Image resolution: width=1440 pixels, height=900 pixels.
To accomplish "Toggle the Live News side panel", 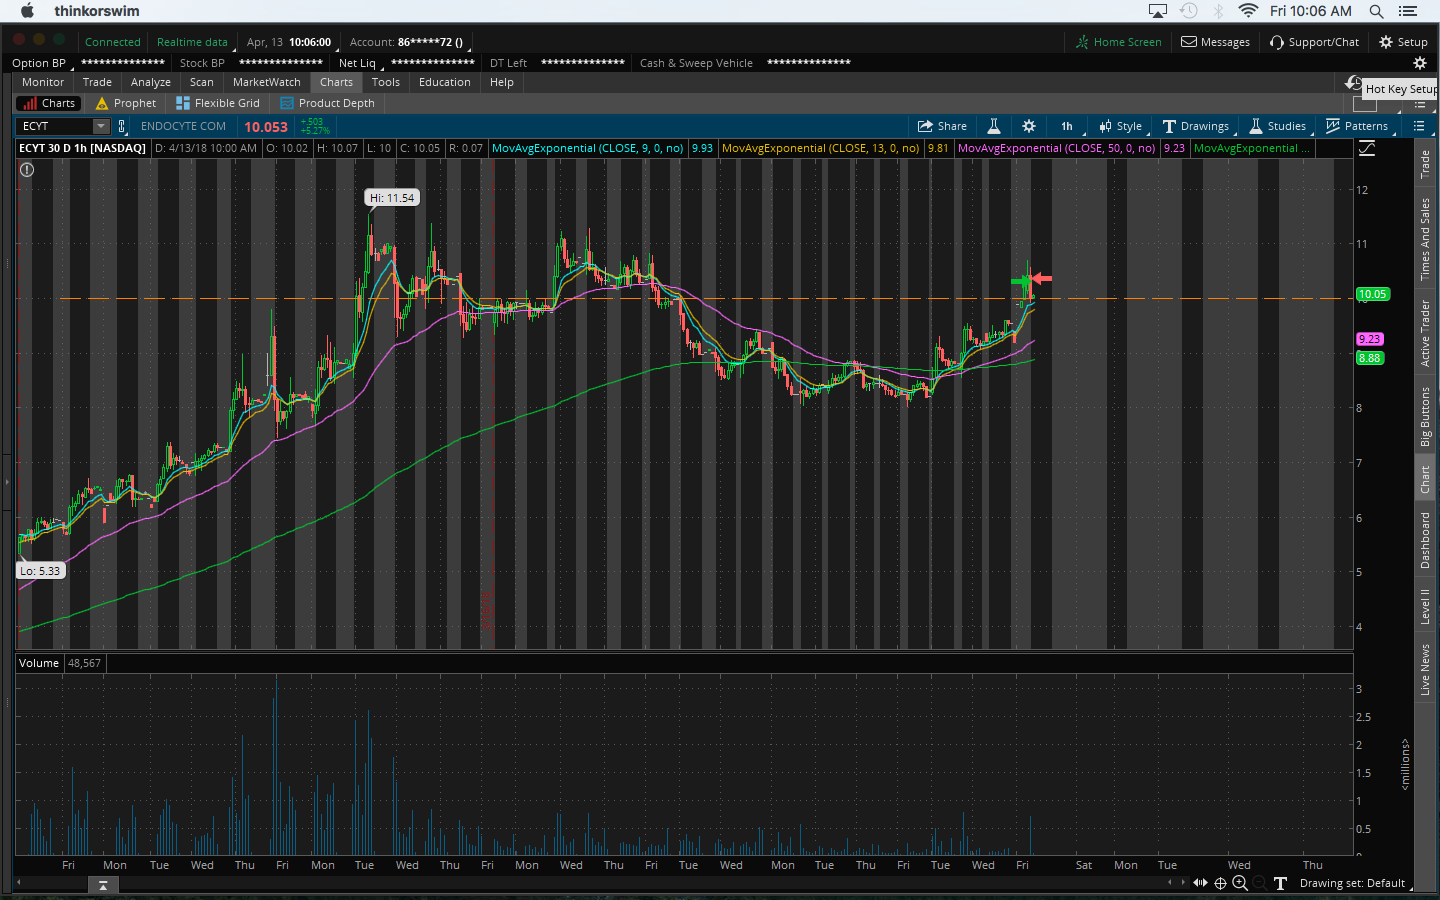I will (x=1425, y=670).
